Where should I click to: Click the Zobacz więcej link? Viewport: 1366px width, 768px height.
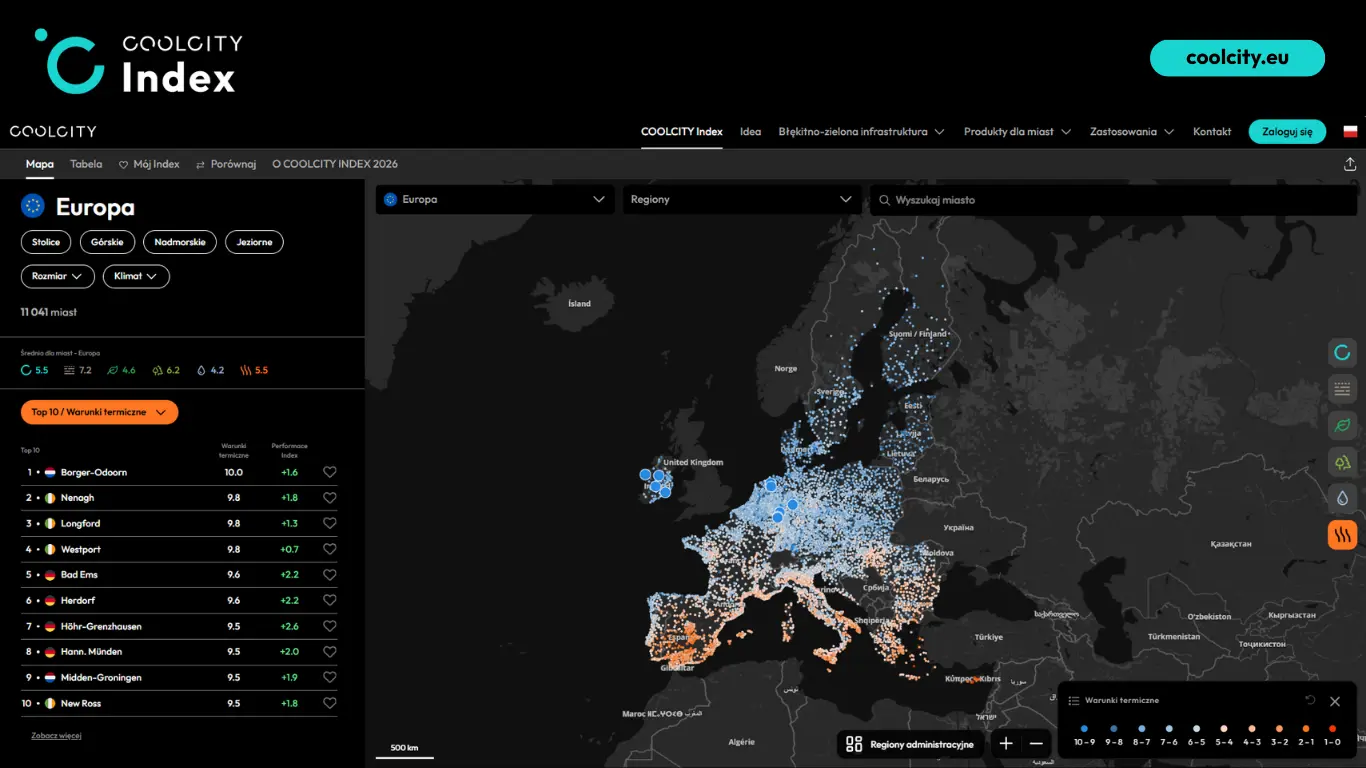point(56,735)
